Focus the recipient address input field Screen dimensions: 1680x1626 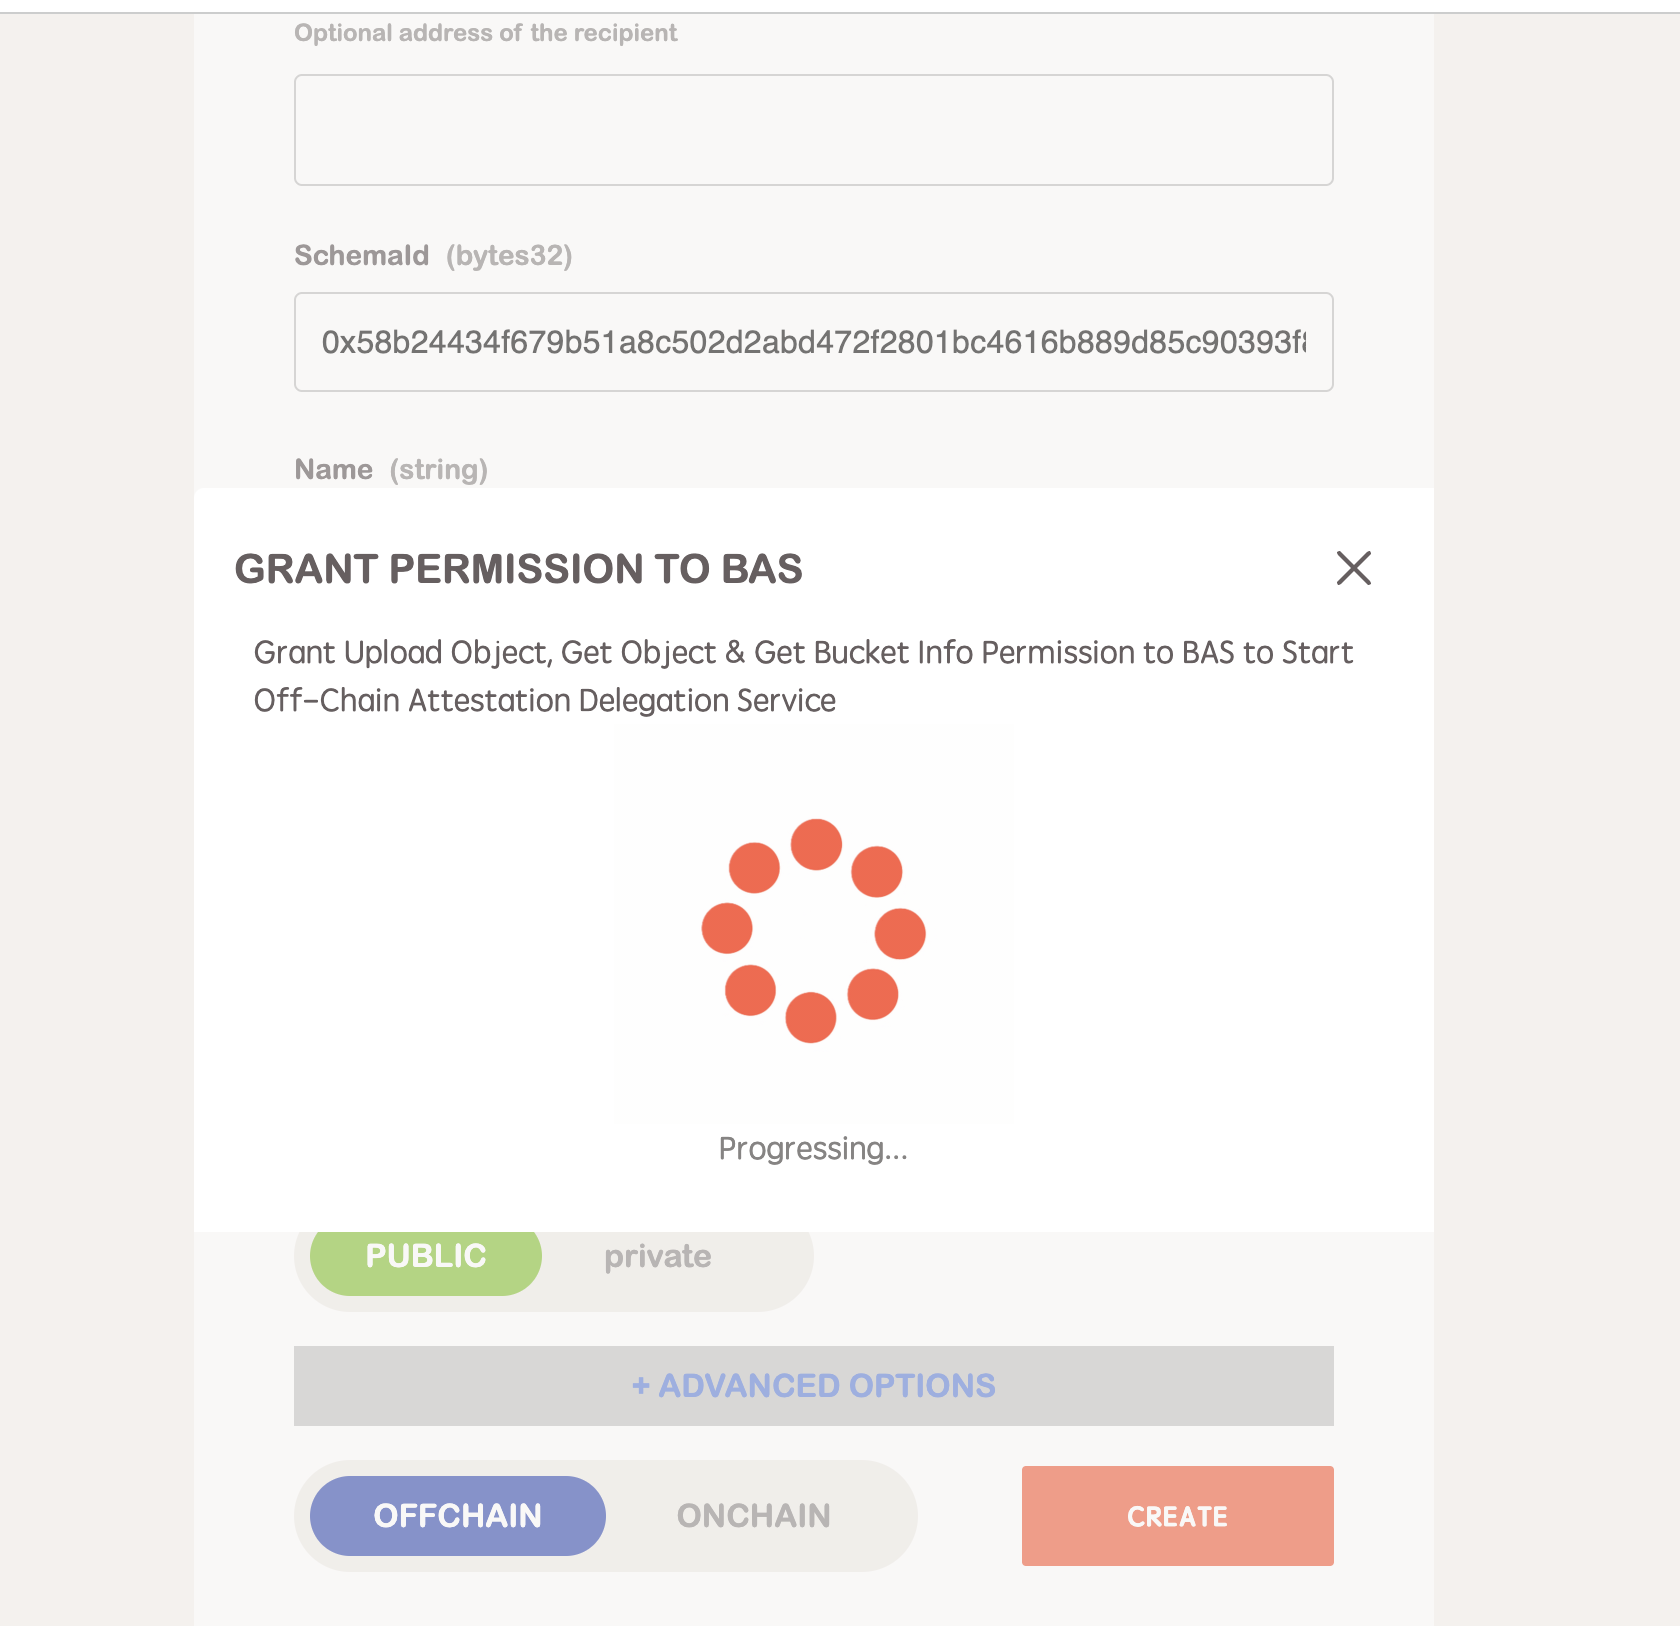click(x=813, y=130)
